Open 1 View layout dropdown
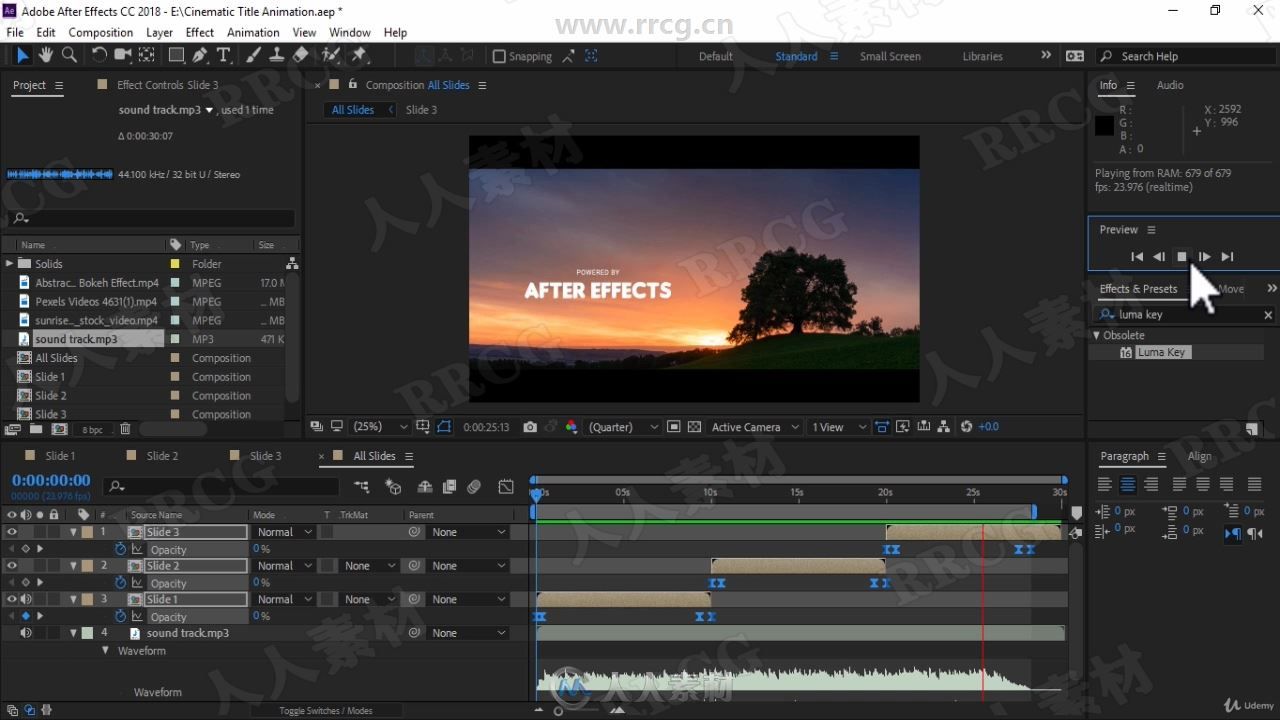The width and height of the screenshot is (1280, 720). 838,427
